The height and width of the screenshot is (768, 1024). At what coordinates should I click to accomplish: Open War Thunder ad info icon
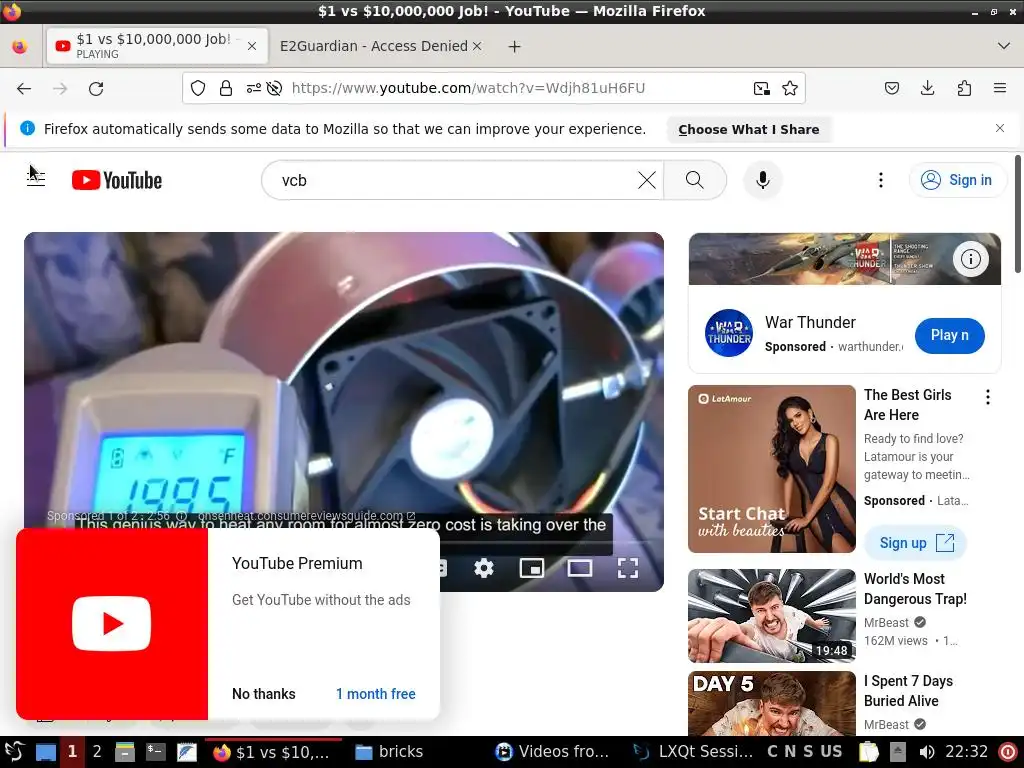pos(970,259)
